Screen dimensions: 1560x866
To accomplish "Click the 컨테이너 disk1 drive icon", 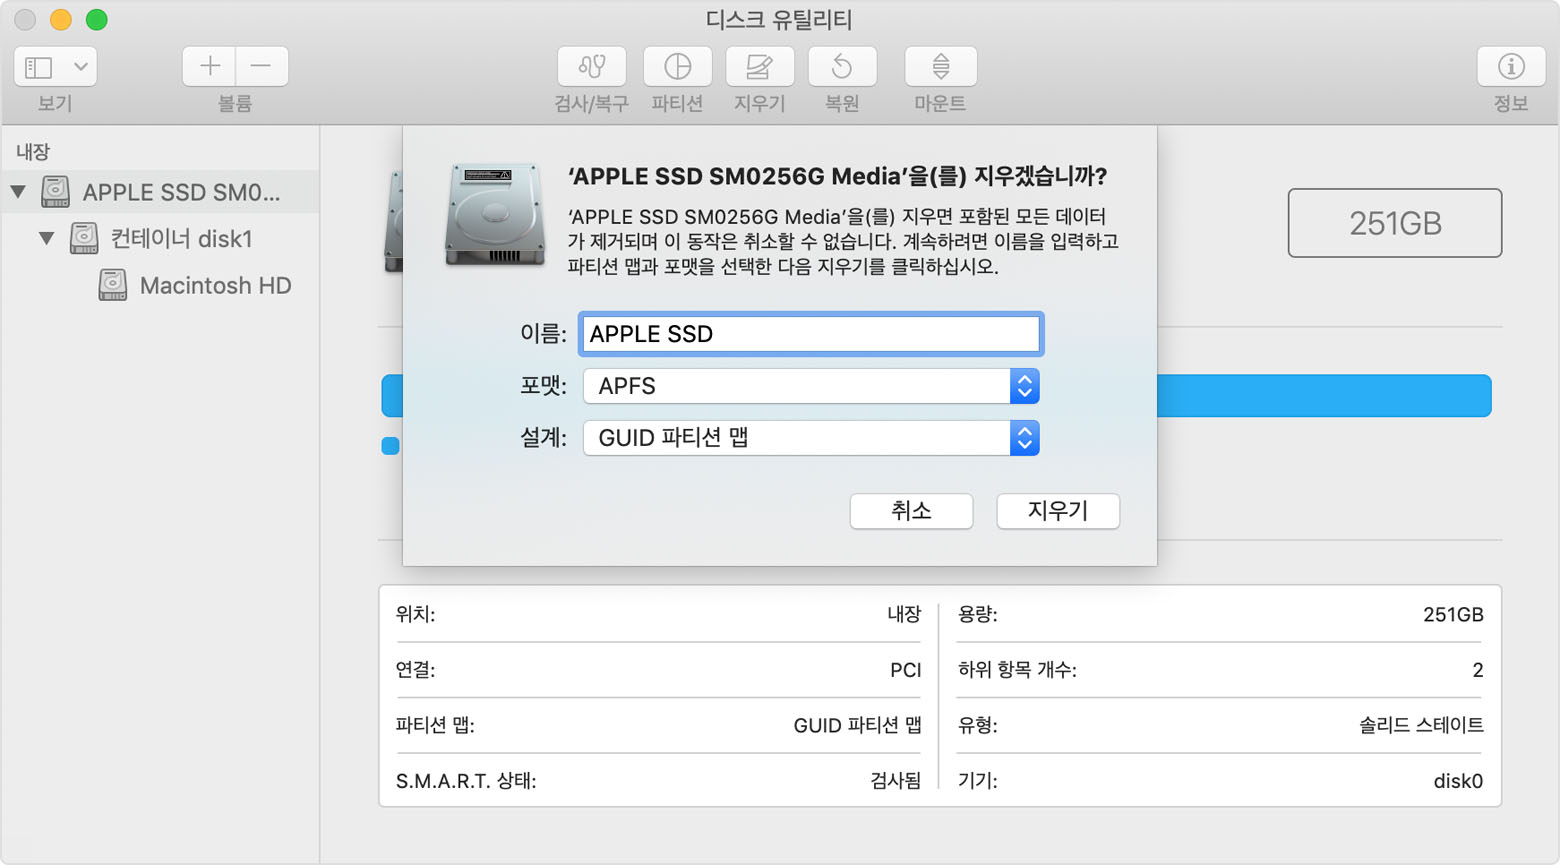I will [84, 238].
